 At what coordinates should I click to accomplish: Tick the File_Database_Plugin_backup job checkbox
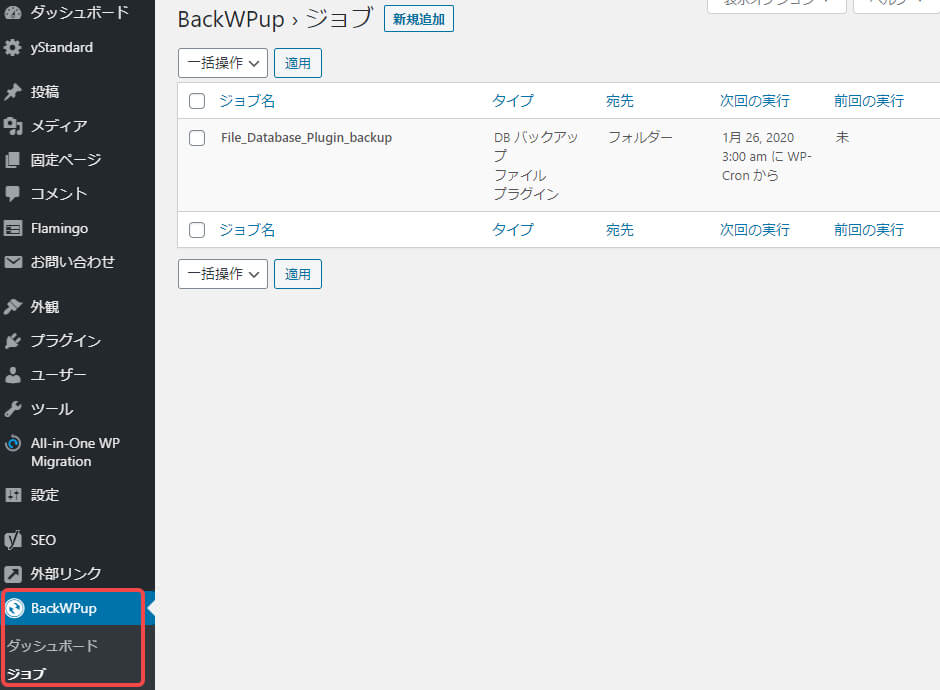coord(197,138)
